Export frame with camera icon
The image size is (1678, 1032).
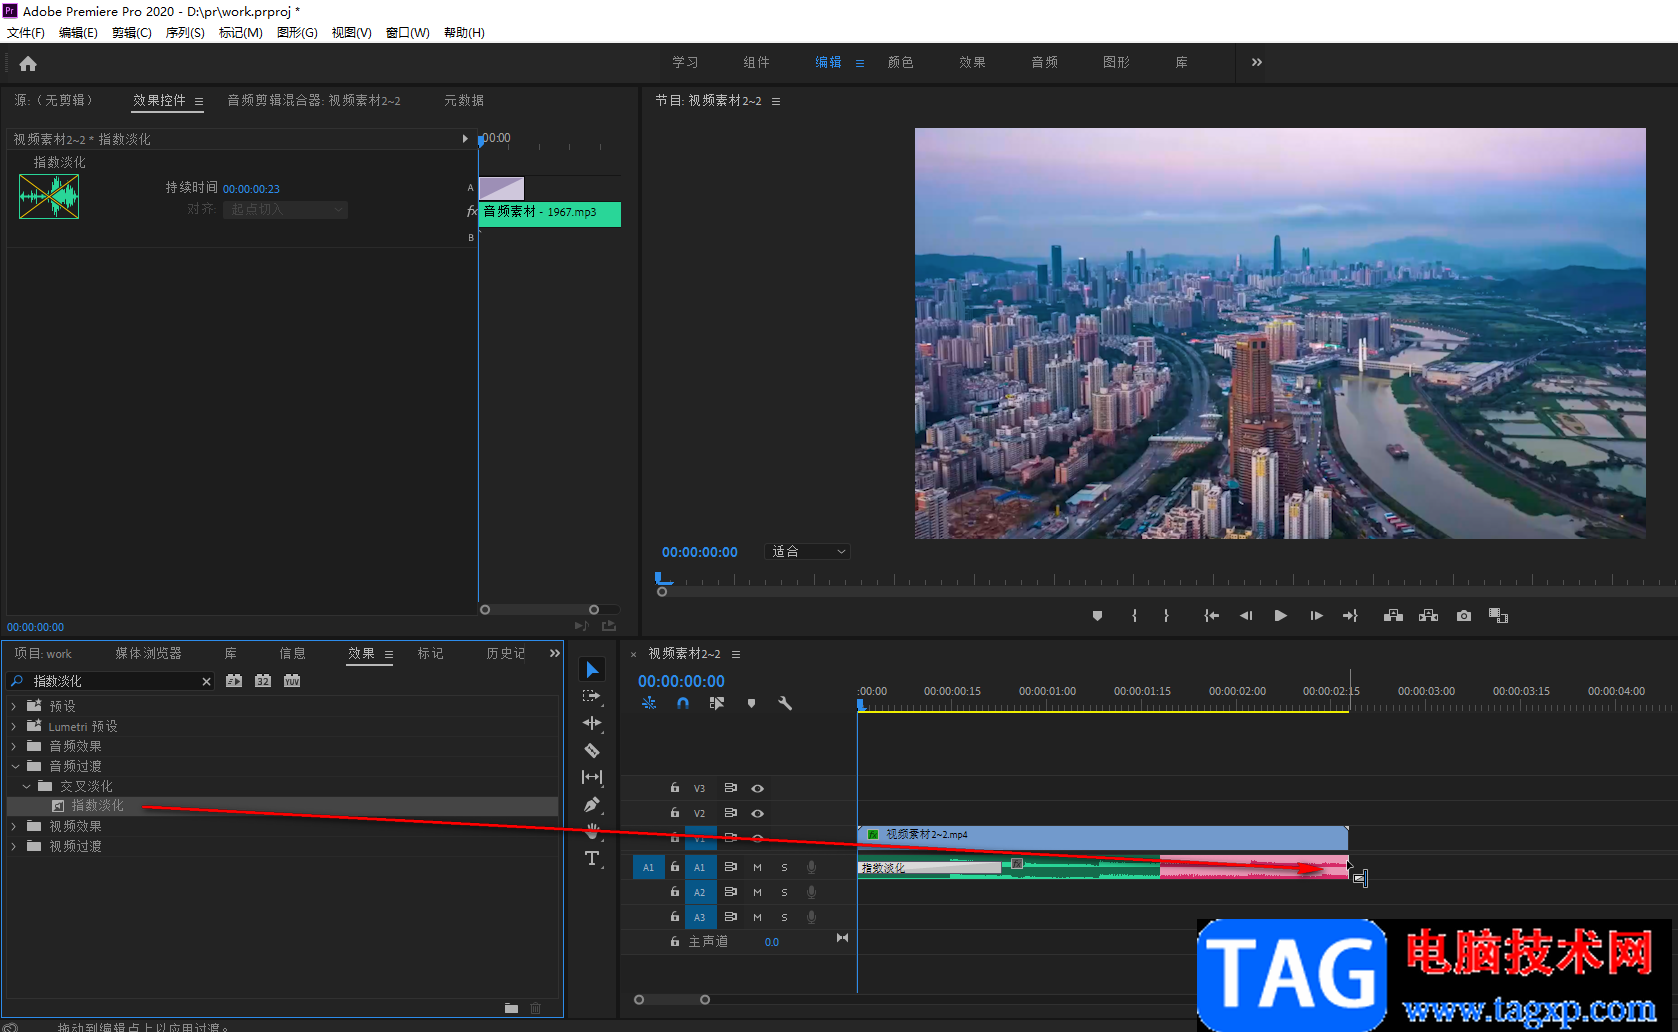pyautogui.click(x=1464, y=616)
